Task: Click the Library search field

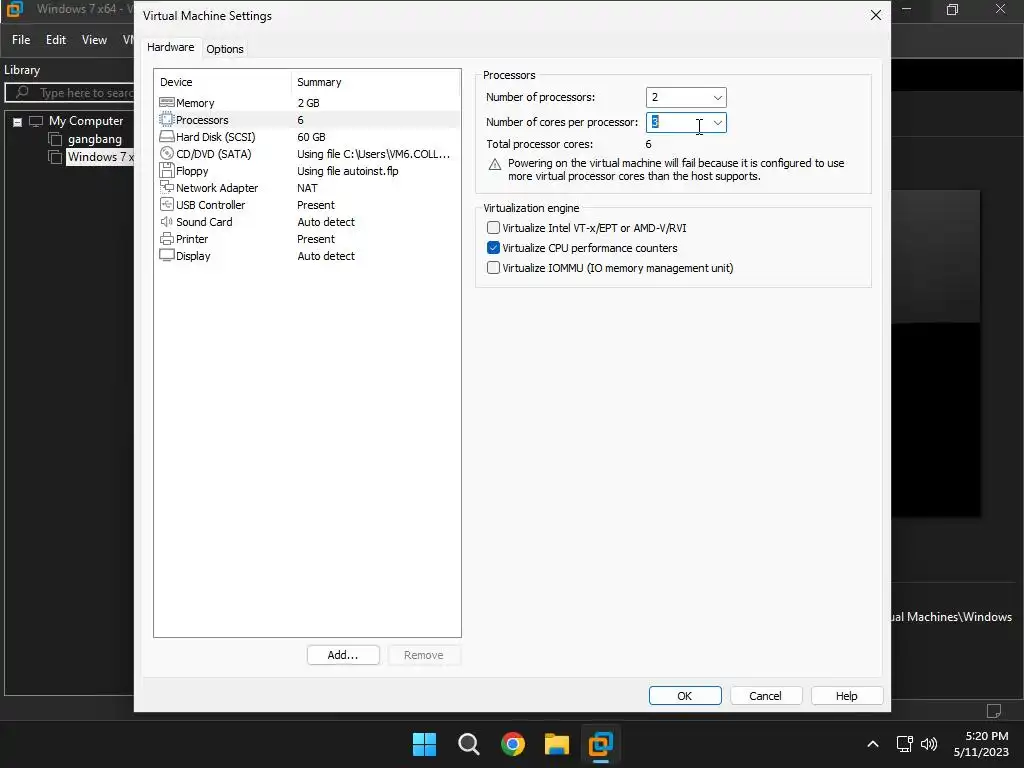Action: pyautogui.click(x=69, y=93)
